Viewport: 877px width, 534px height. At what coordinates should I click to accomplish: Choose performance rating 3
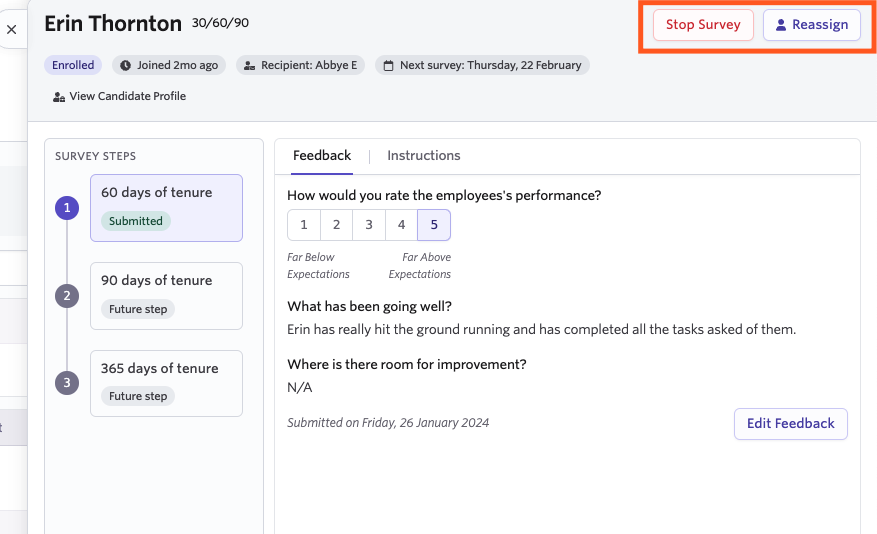pyautogui.click(x=369, y=225)
